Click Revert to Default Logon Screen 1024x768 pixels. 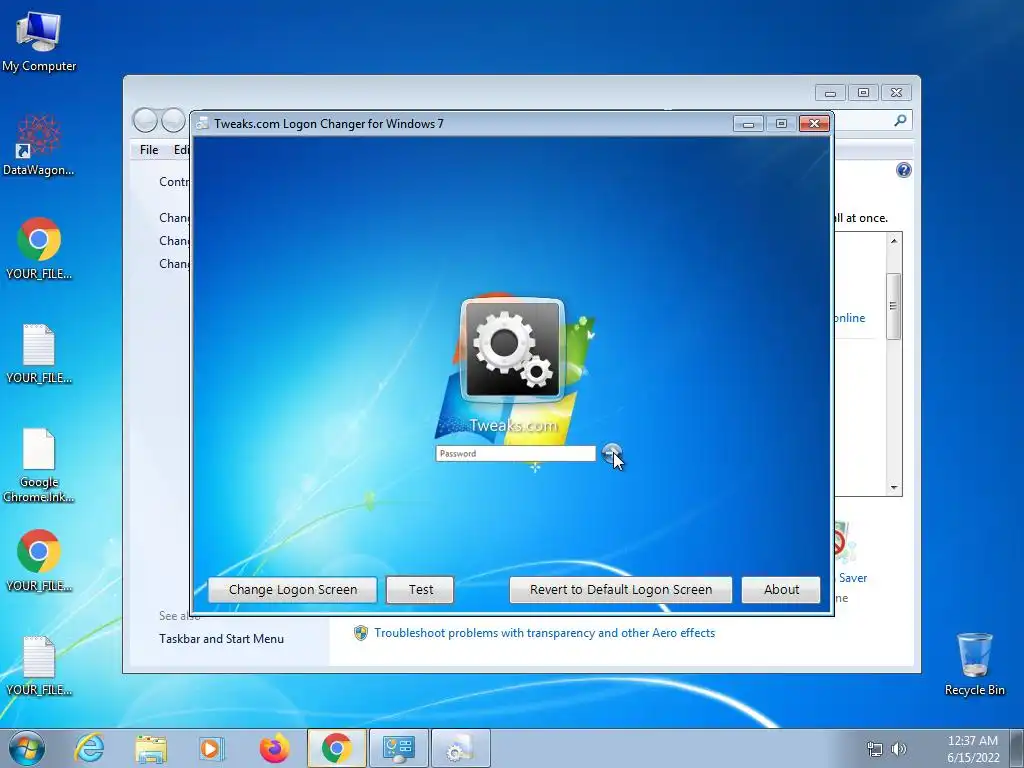tap(620, 590)
